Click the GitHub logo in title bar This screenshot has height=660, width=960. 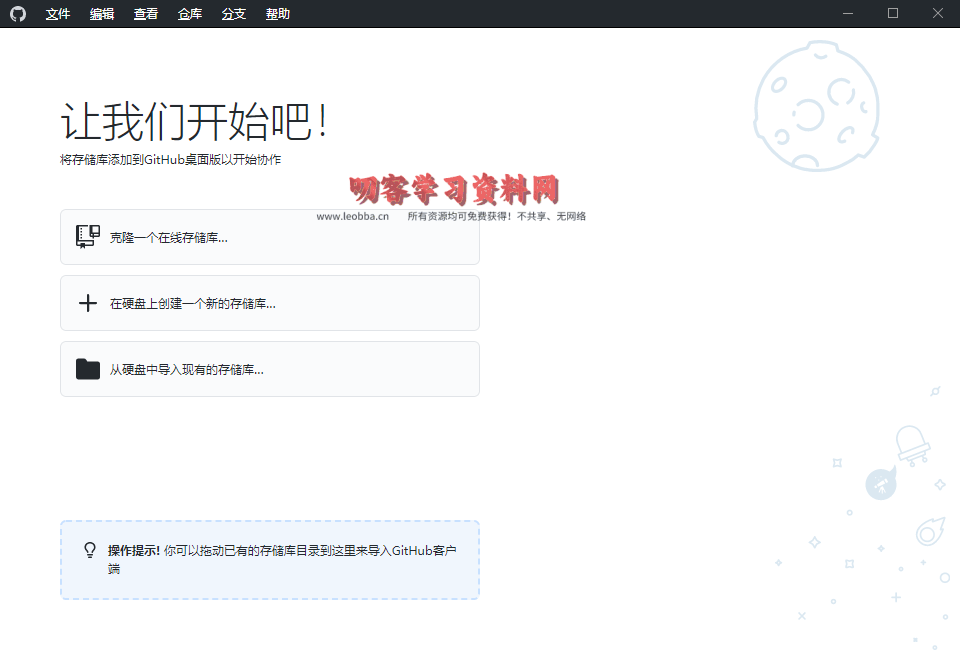(18, 14)
